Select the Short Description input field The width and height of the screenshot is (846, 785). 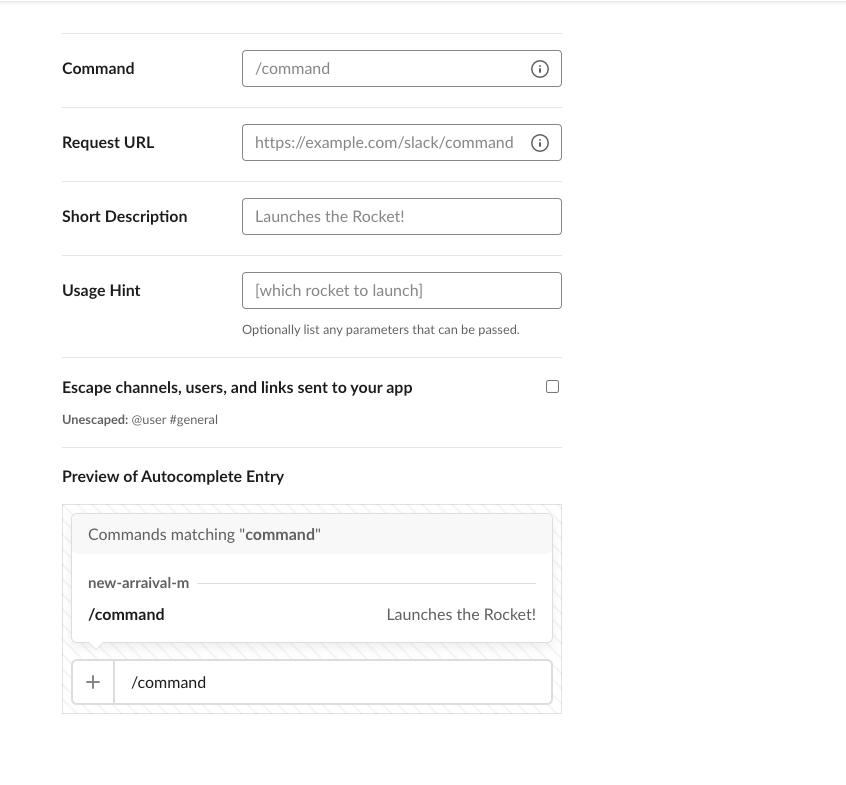(401, 217)
